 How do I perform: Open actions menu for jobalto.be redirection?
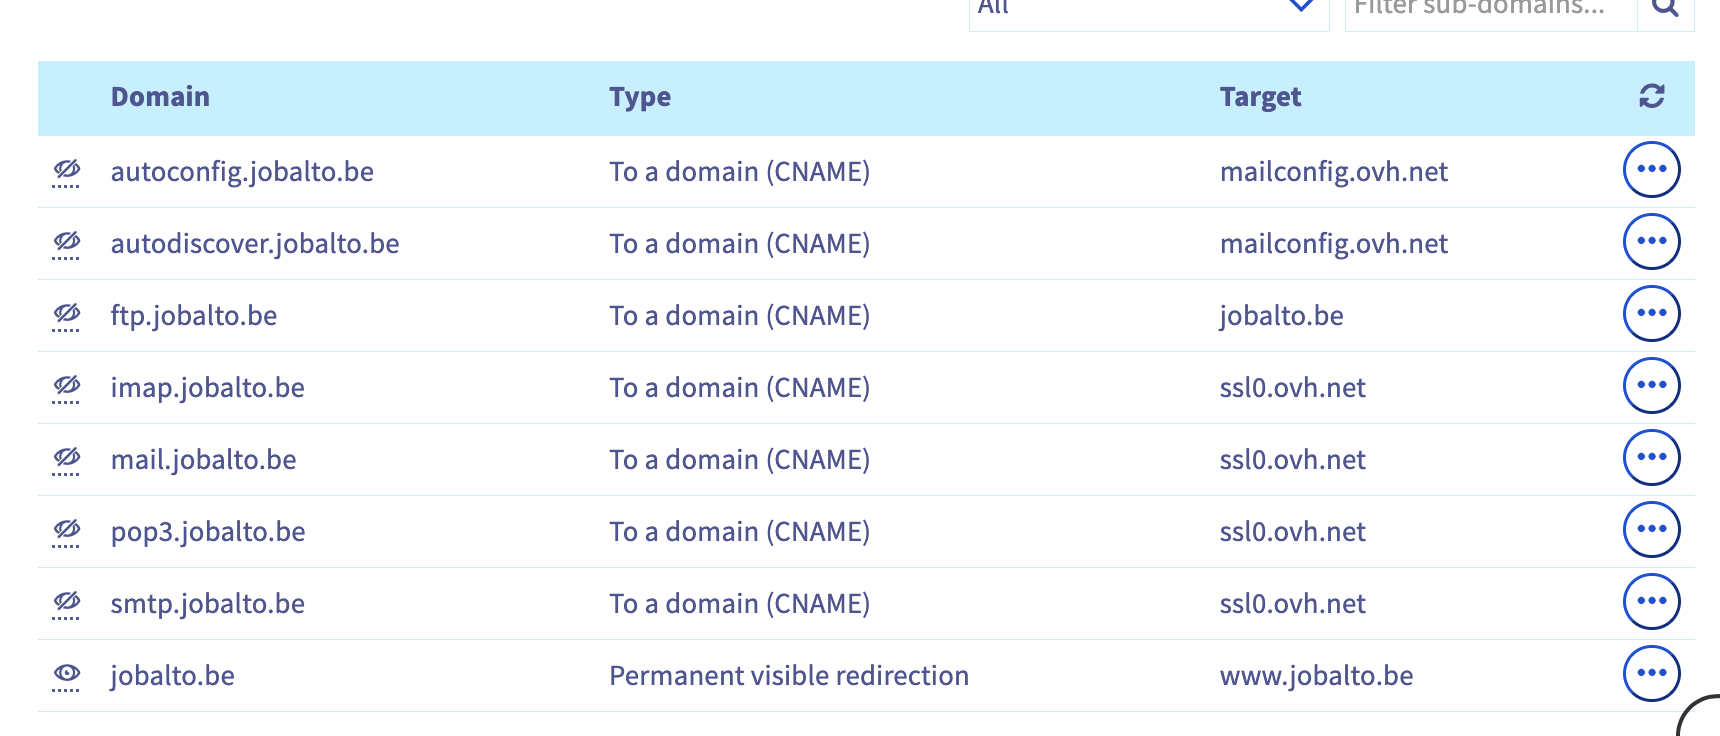tap(1651, 674)
